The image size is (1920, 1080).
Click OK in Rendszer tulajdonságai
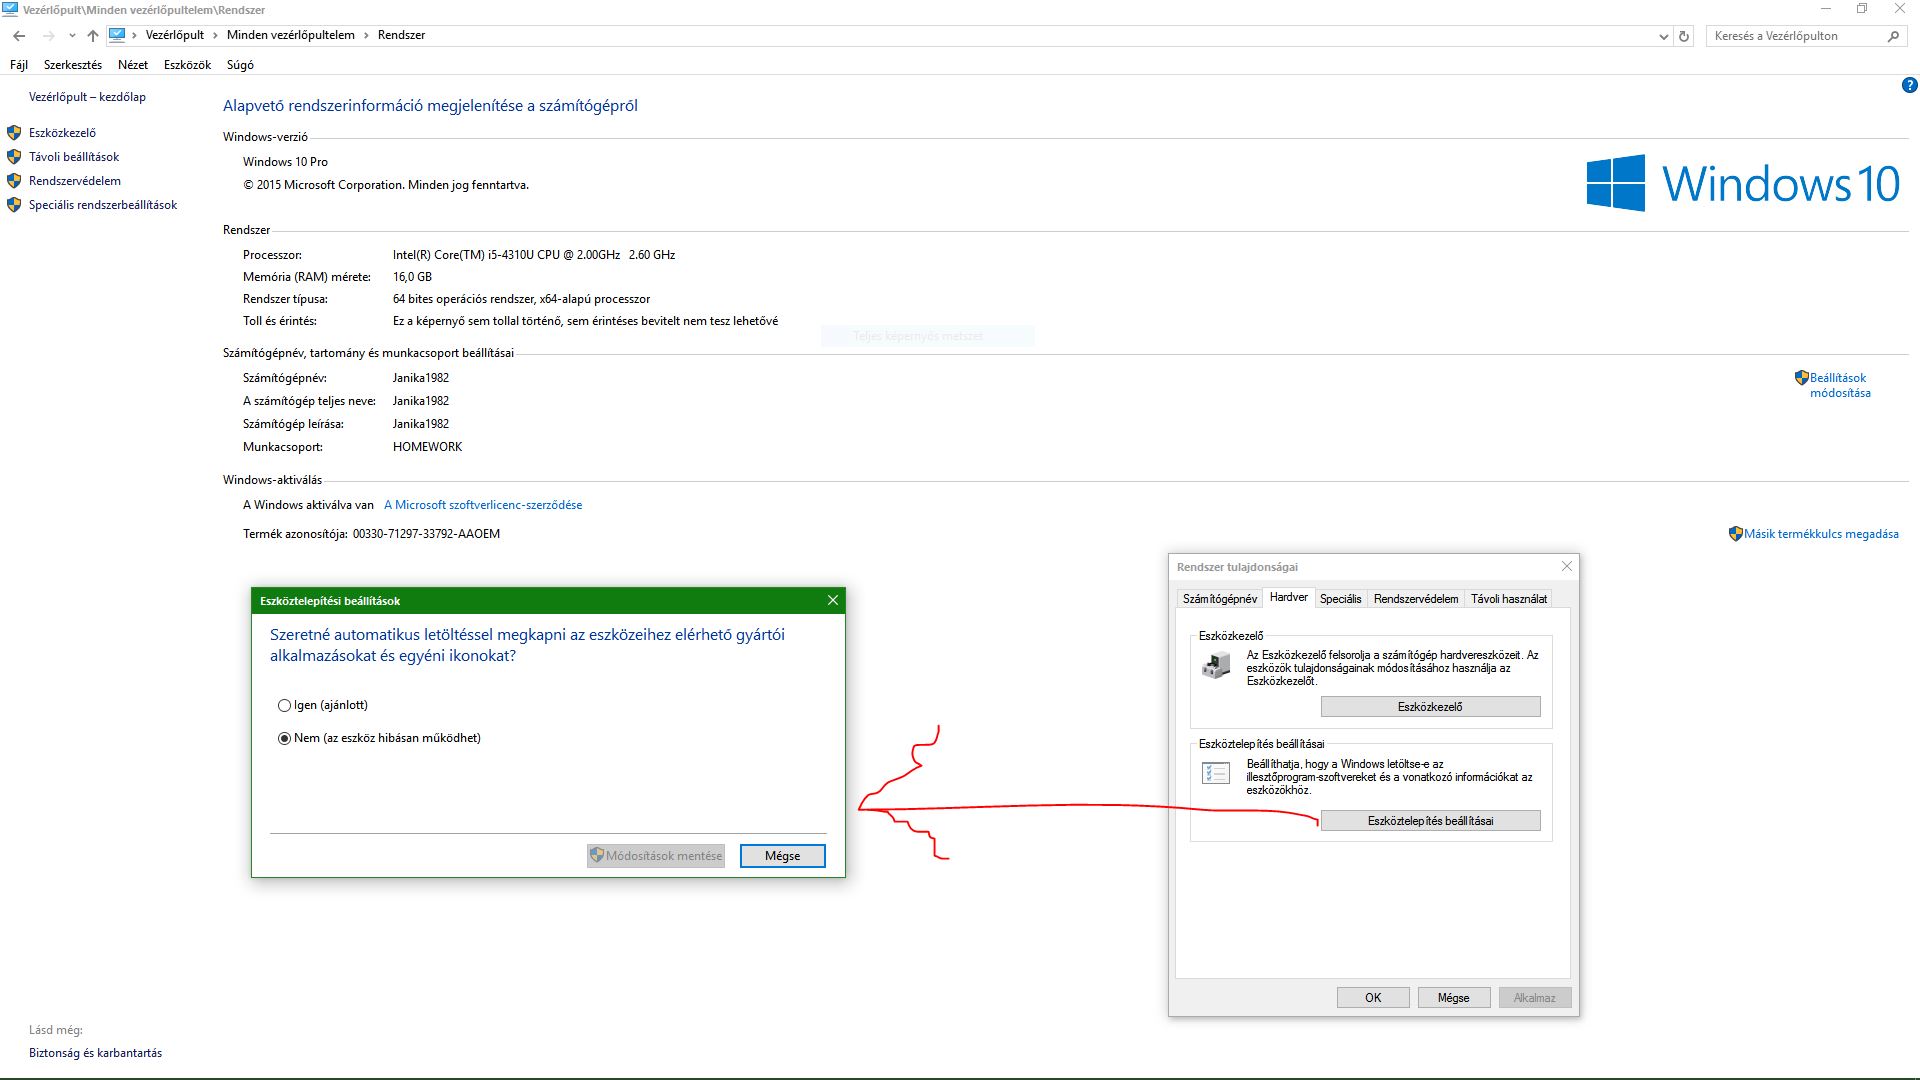coord(1373,998)
